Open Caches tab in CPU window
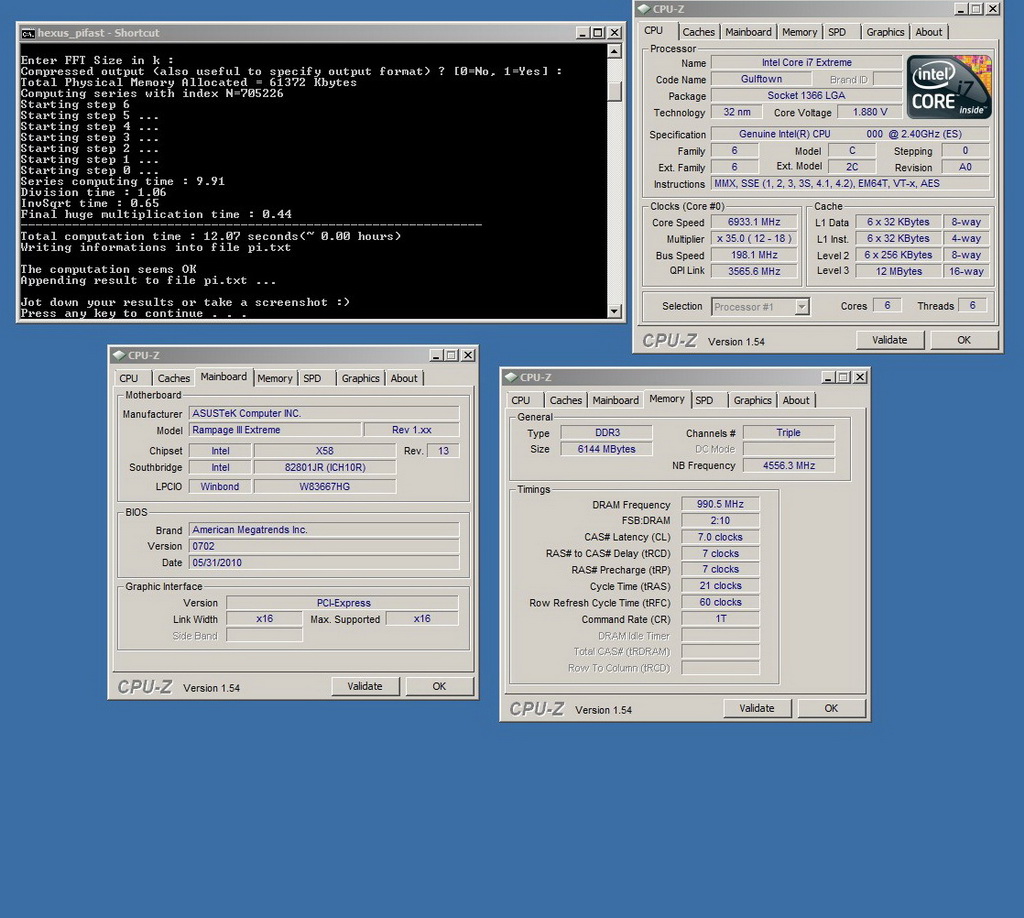1024x918 pixels. (x=698, y=32)
